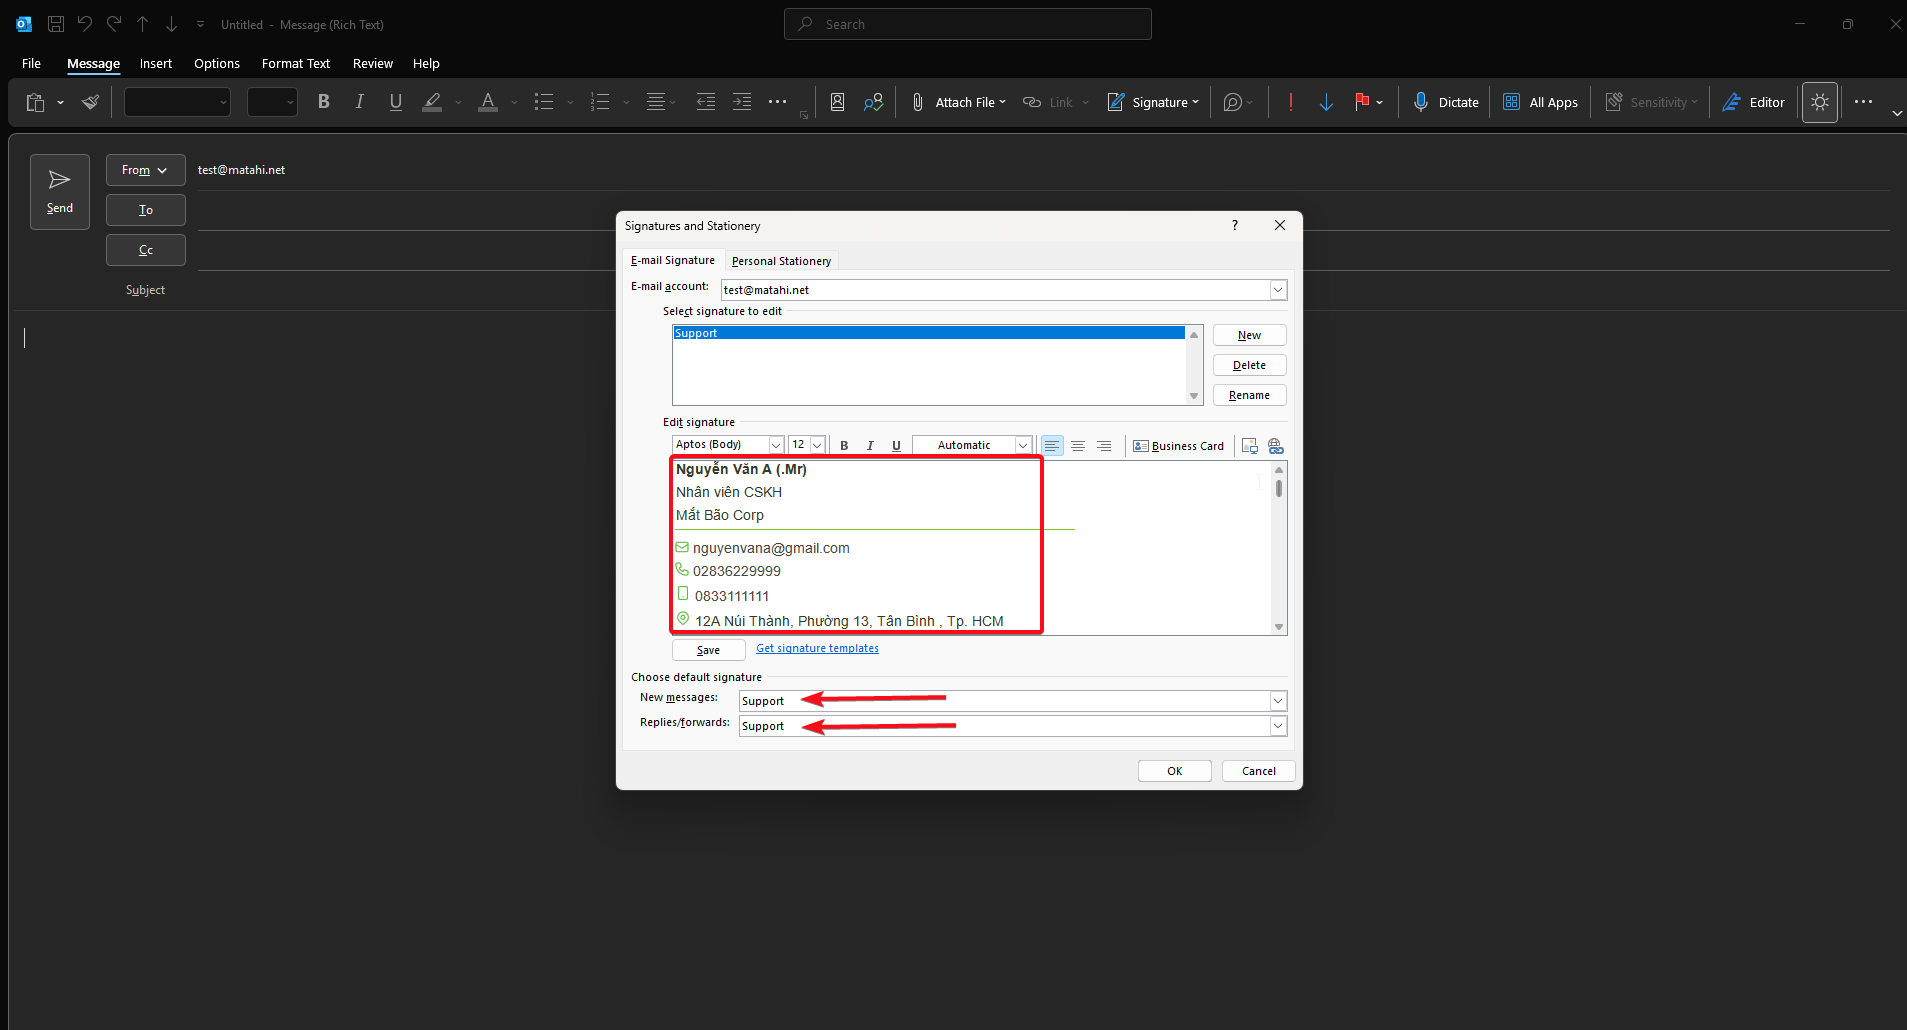The width and height of the screenshot is (1907, 1030).
Task: Open the Format Text ribbon tab
Action: click(x=295, y=63)
